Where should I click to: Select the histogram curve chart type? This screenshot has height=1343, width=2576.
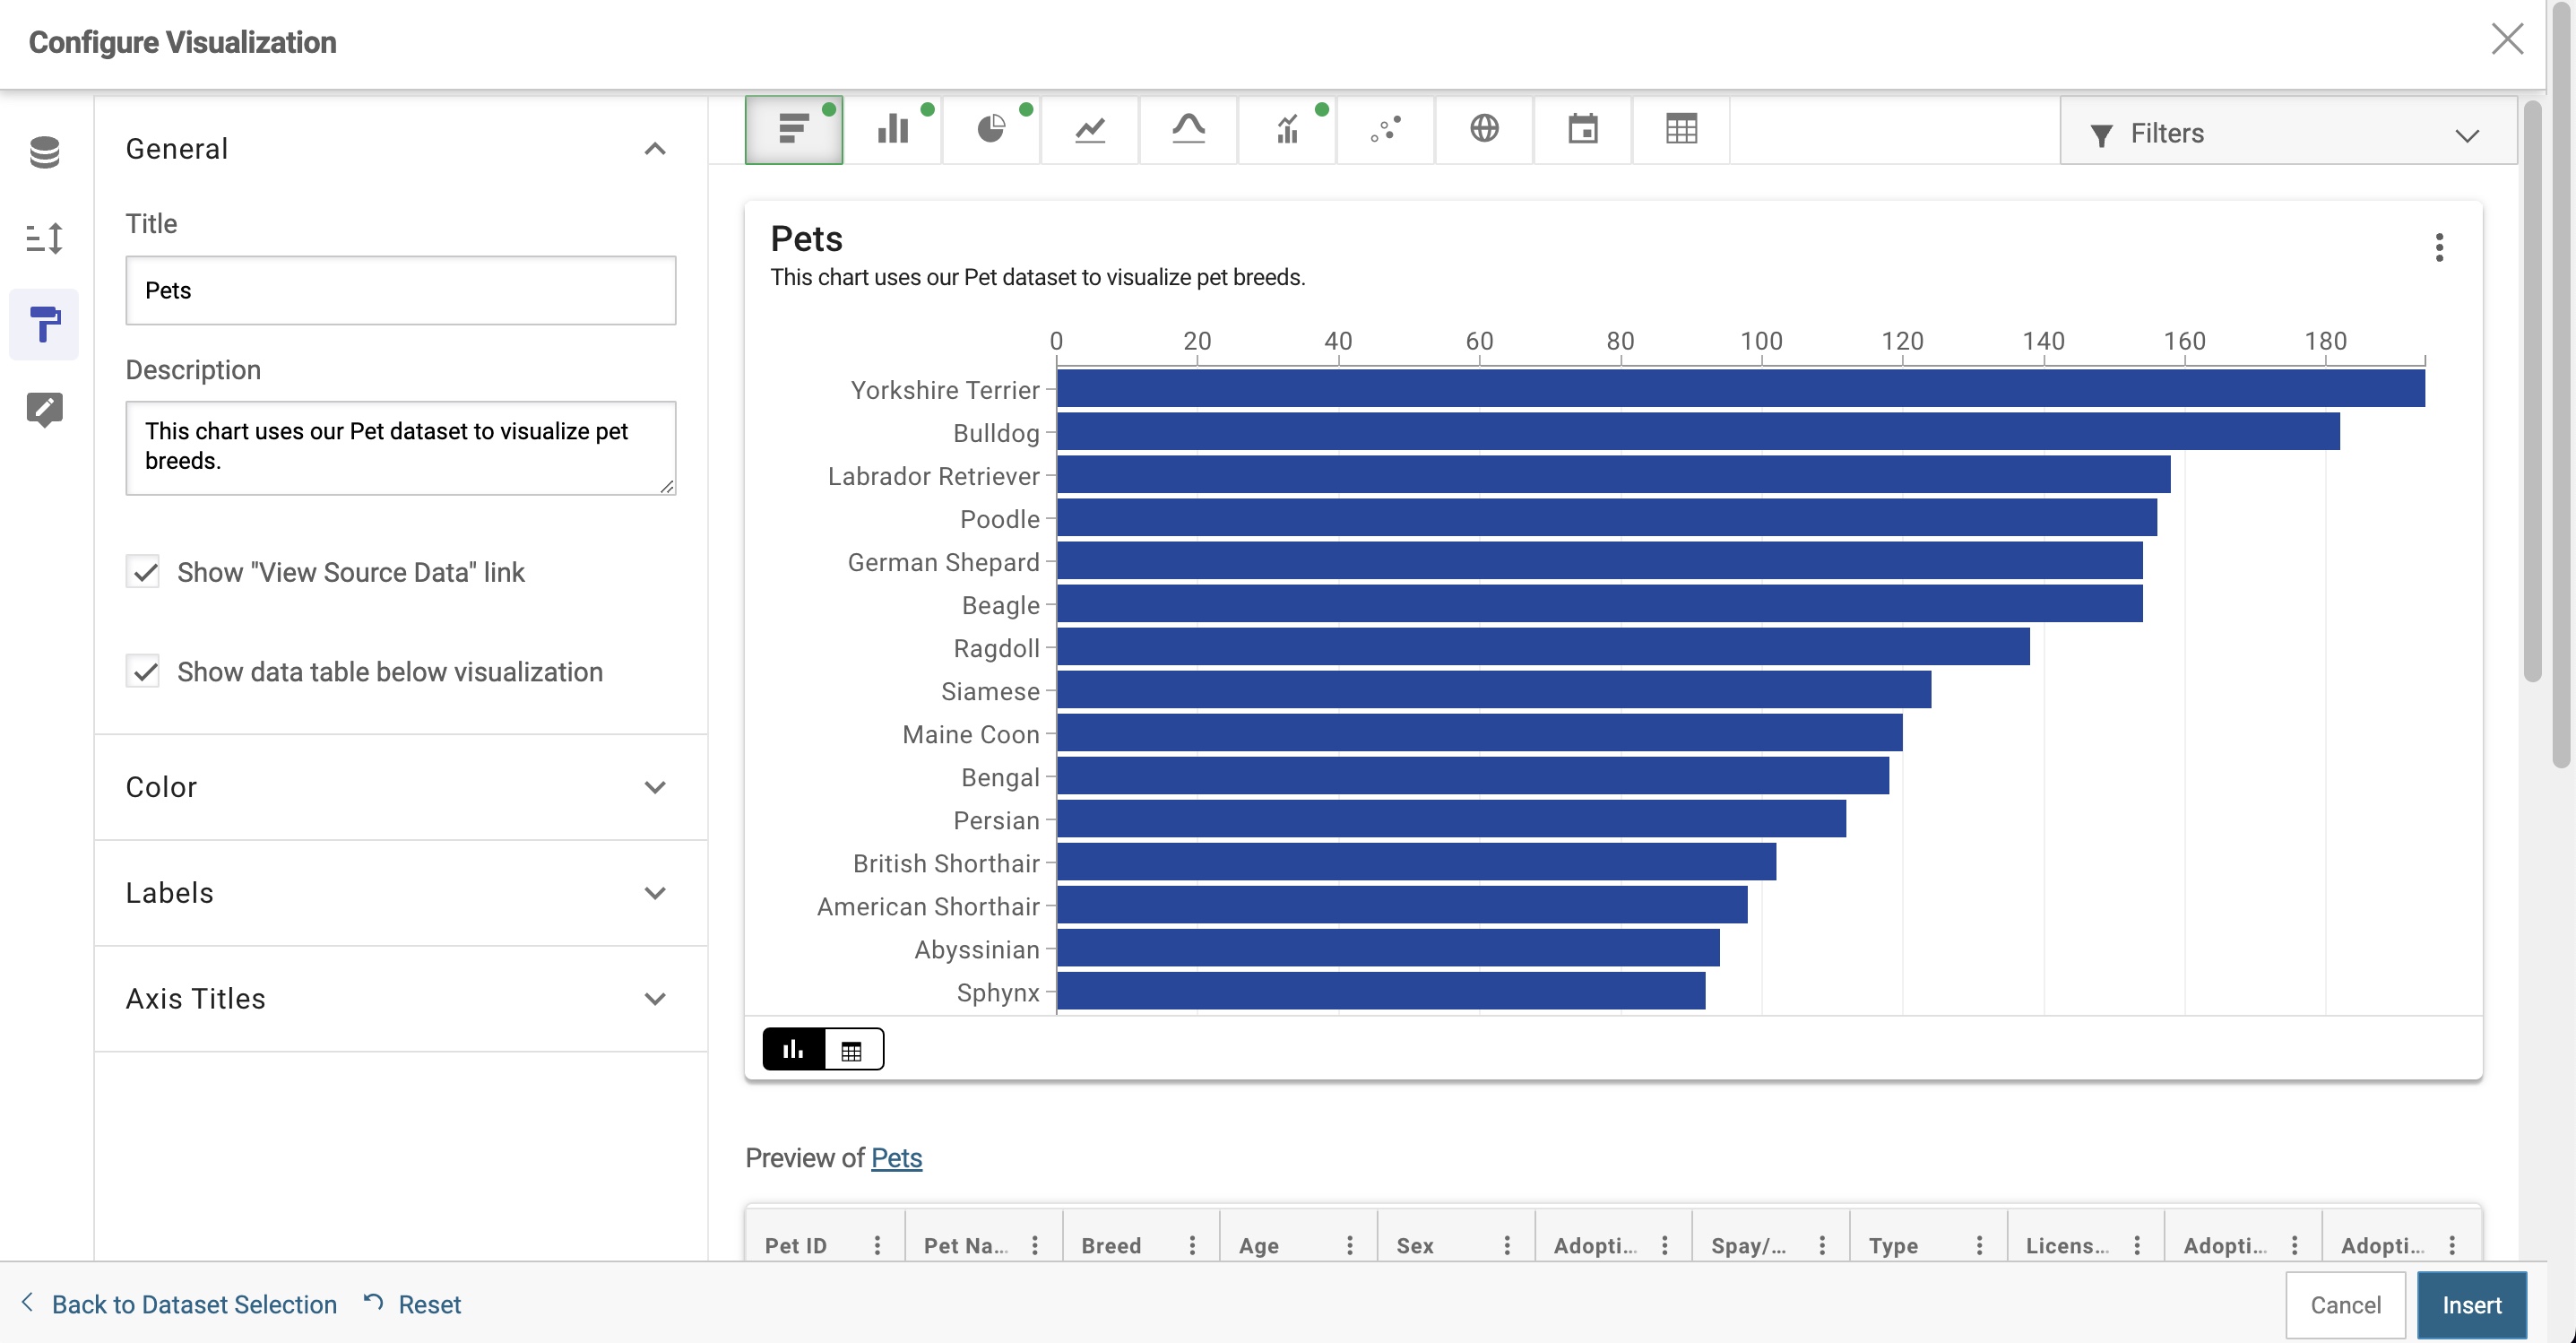click(x=1188, y=130)
